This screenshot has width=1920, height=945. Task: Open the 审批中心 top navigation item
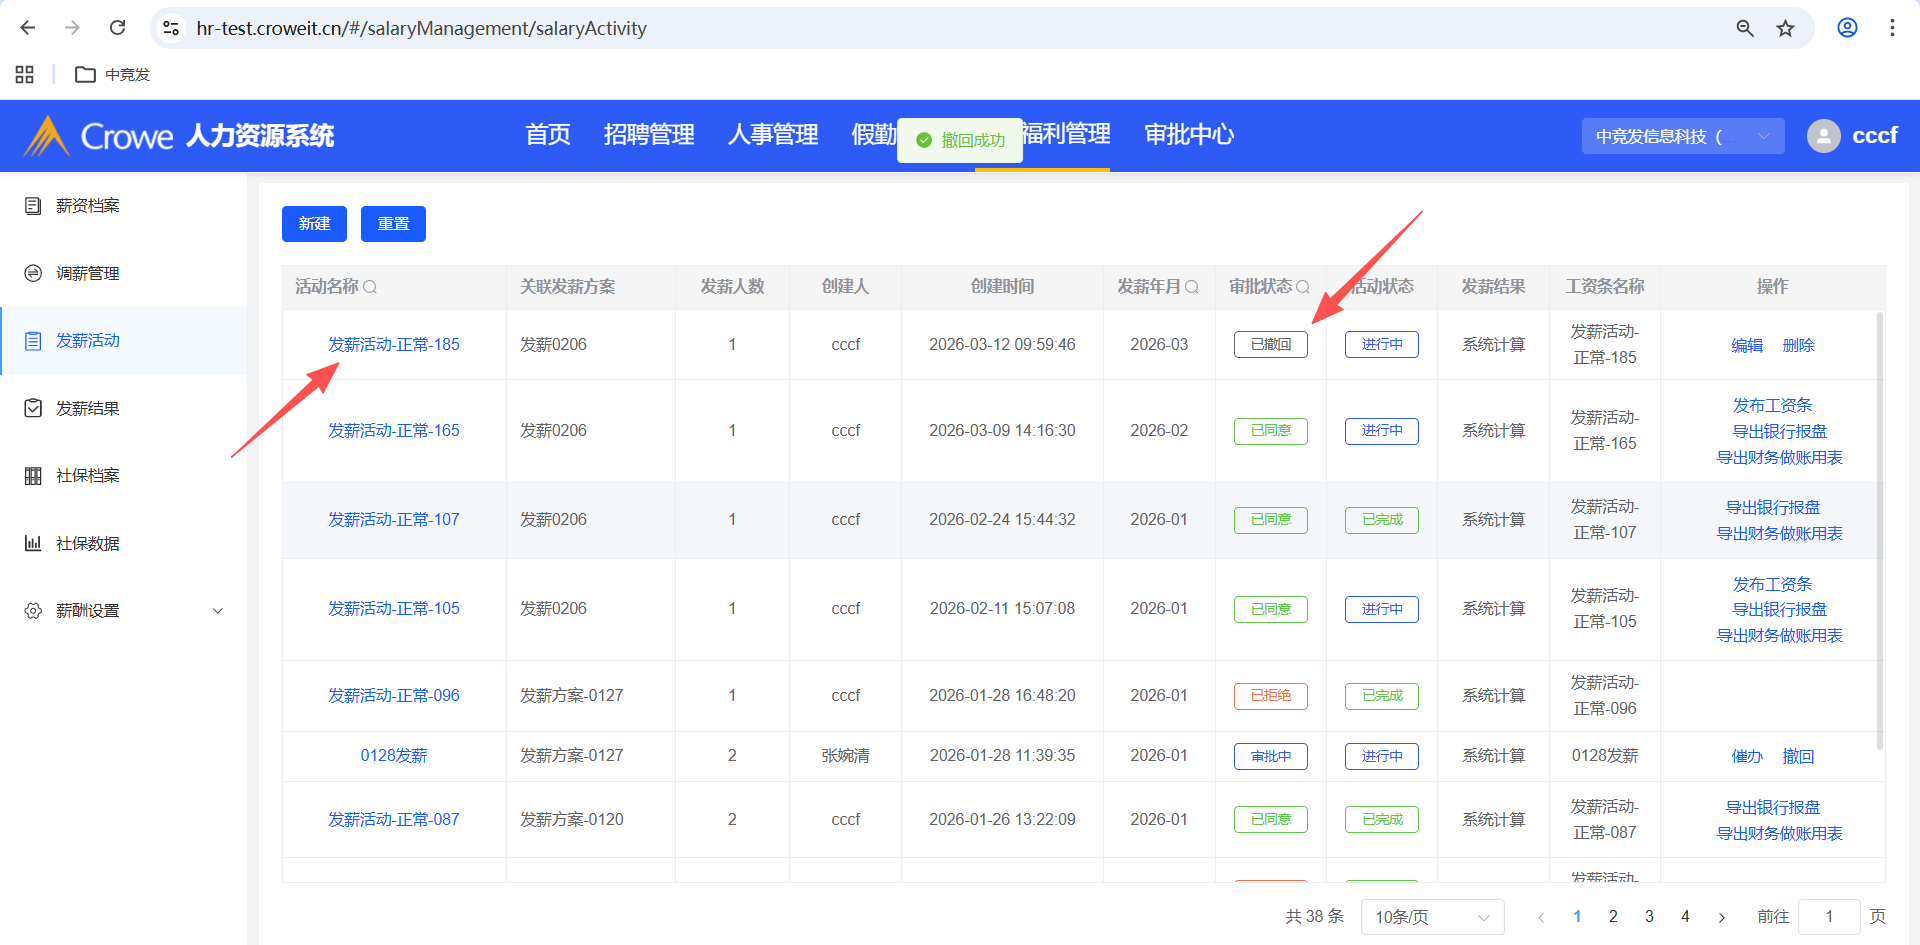(1189, 134)
